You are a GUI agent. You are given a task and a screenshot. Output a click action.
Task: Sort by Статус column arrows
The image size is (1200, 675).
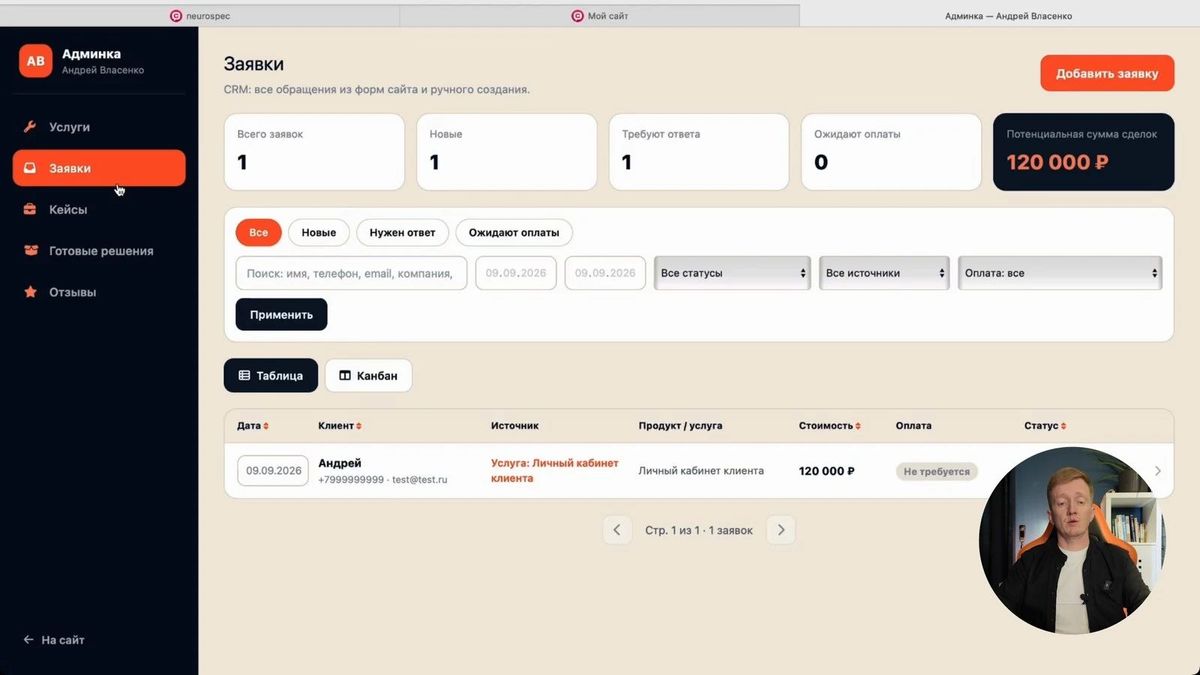tap(1063, 426)
